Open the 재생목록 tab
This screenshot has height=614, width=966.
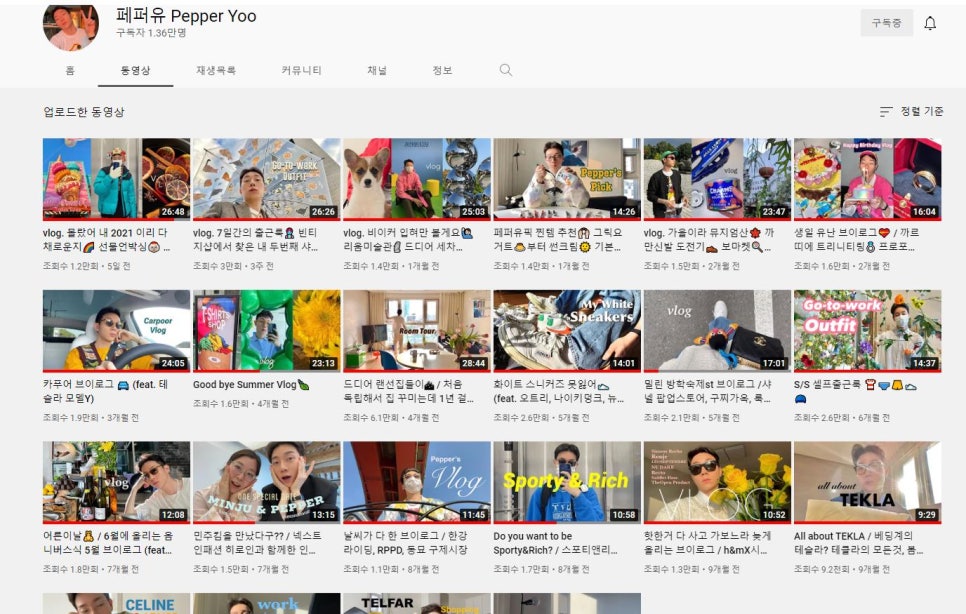click(216, 70)
